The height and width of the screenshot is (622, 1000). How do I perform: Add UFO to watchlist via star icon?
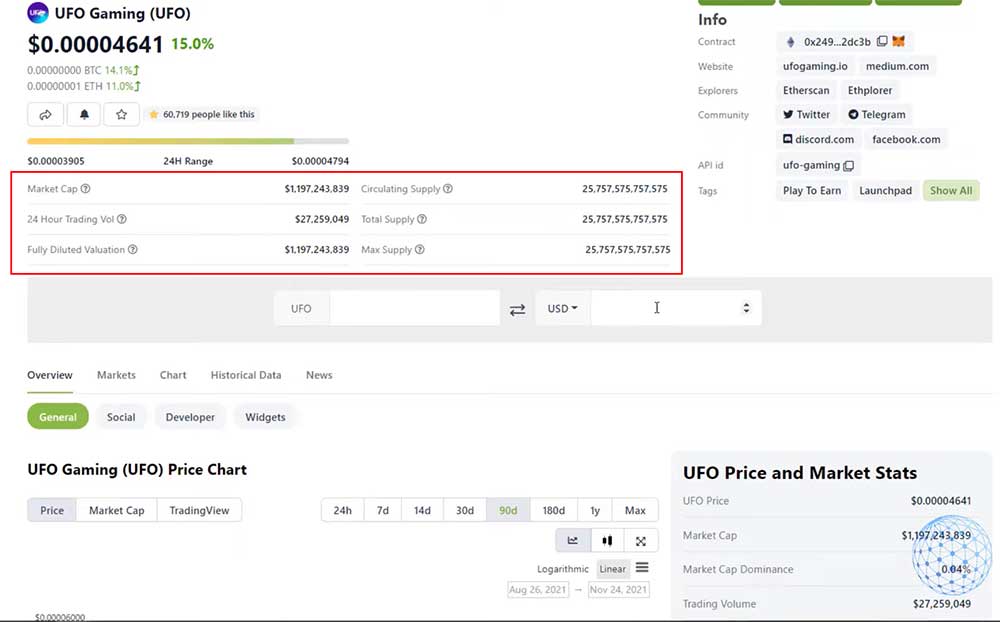coord(122,114)
